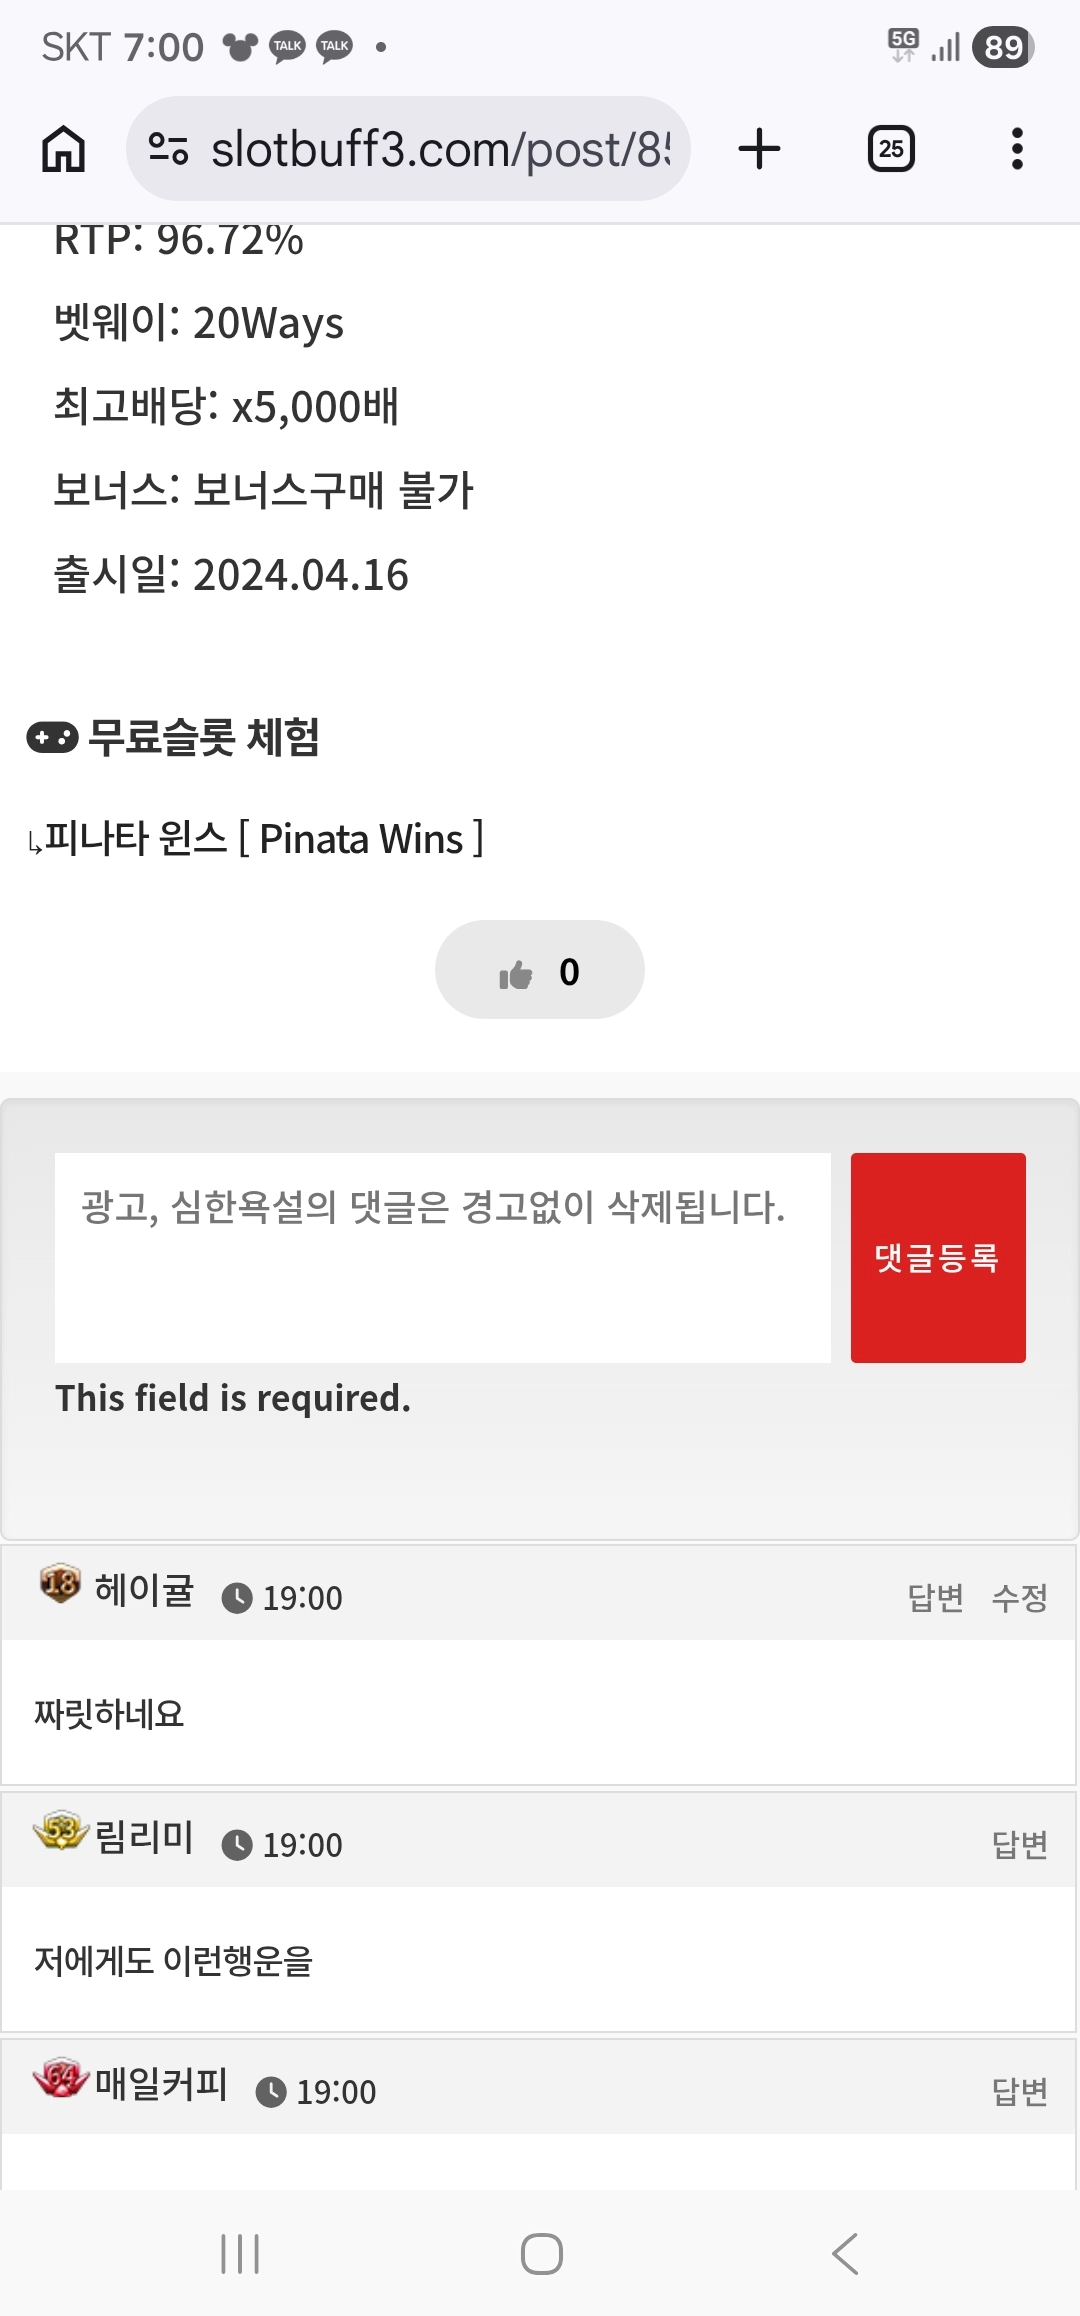Reply to 림리미's comment with 답변

pyautogui.click(x=1019, y=1844)
